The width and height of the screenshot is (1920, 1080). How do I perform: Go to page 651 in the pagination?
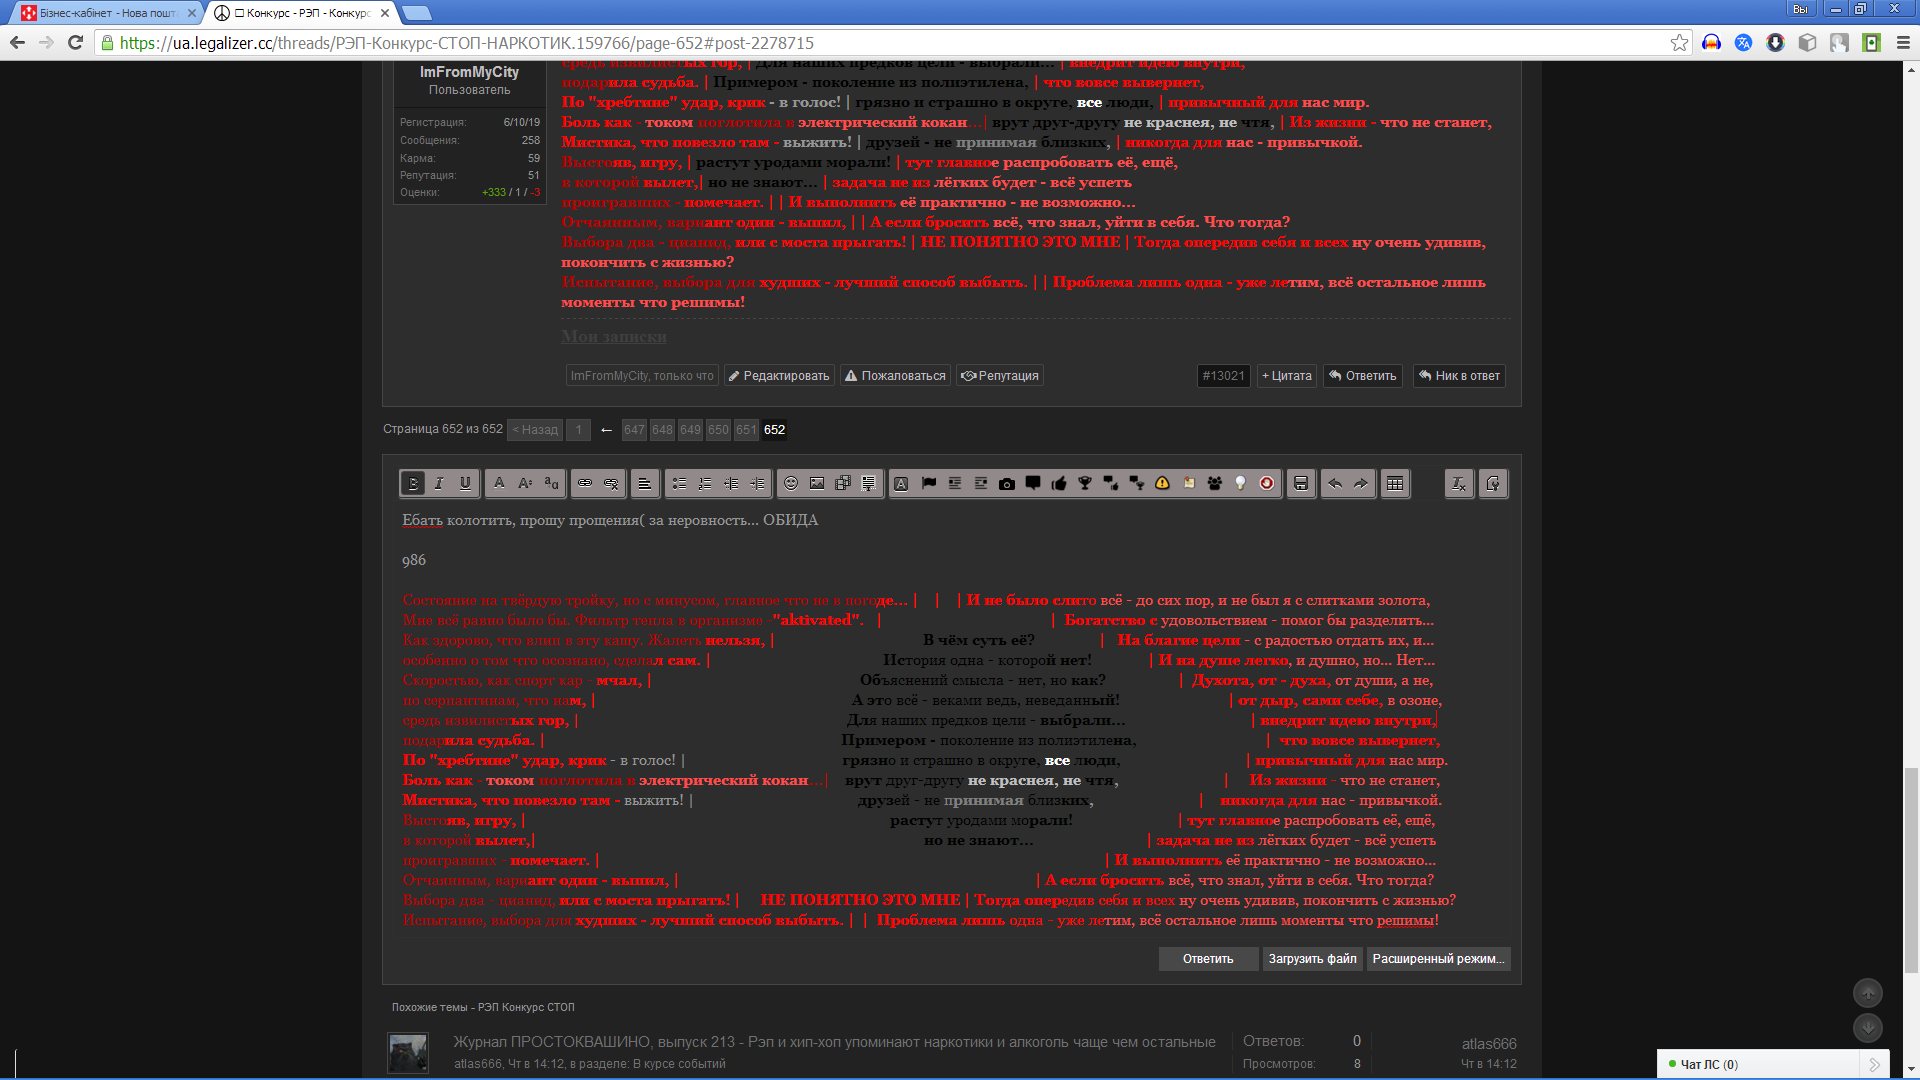click(746, 430)
